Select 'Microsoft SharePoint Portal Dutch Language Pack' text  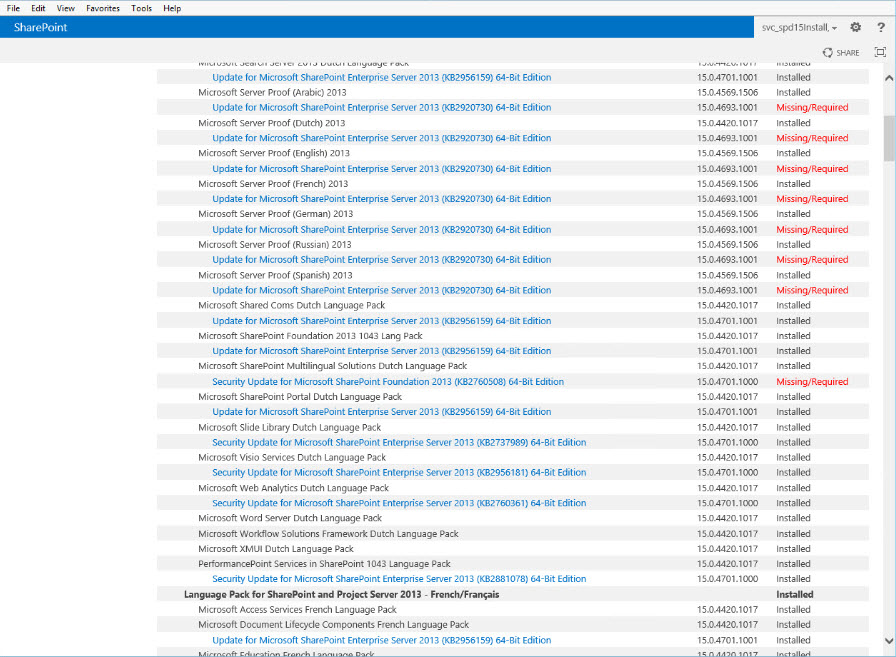(300, 396)
